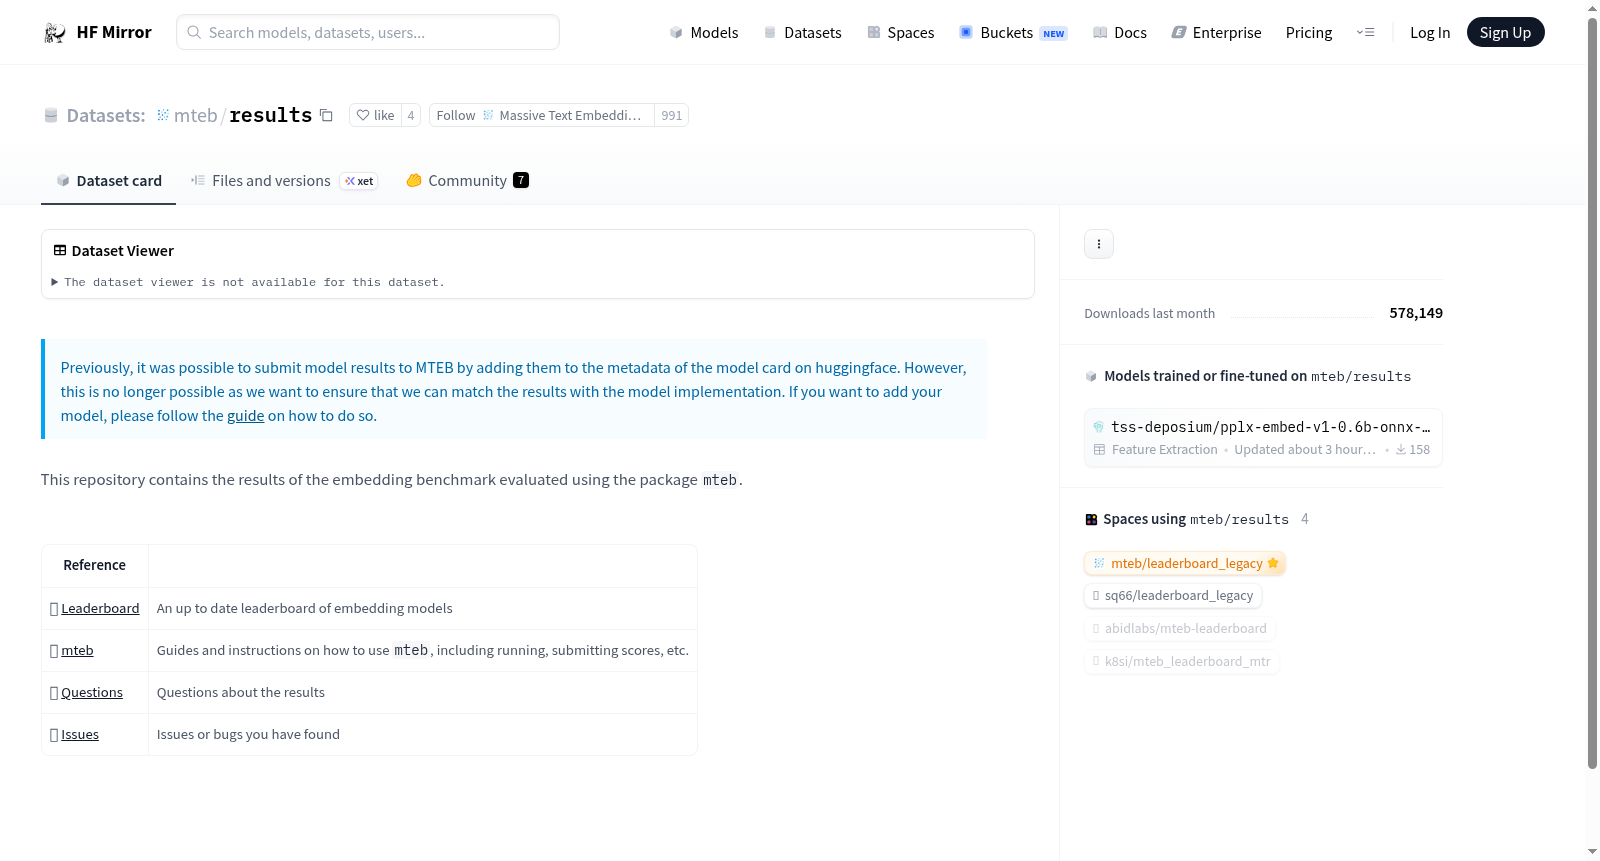Screen dimensions: 1600x861
Task: Click the downloads value 578,149
Action: (1416, 313)
